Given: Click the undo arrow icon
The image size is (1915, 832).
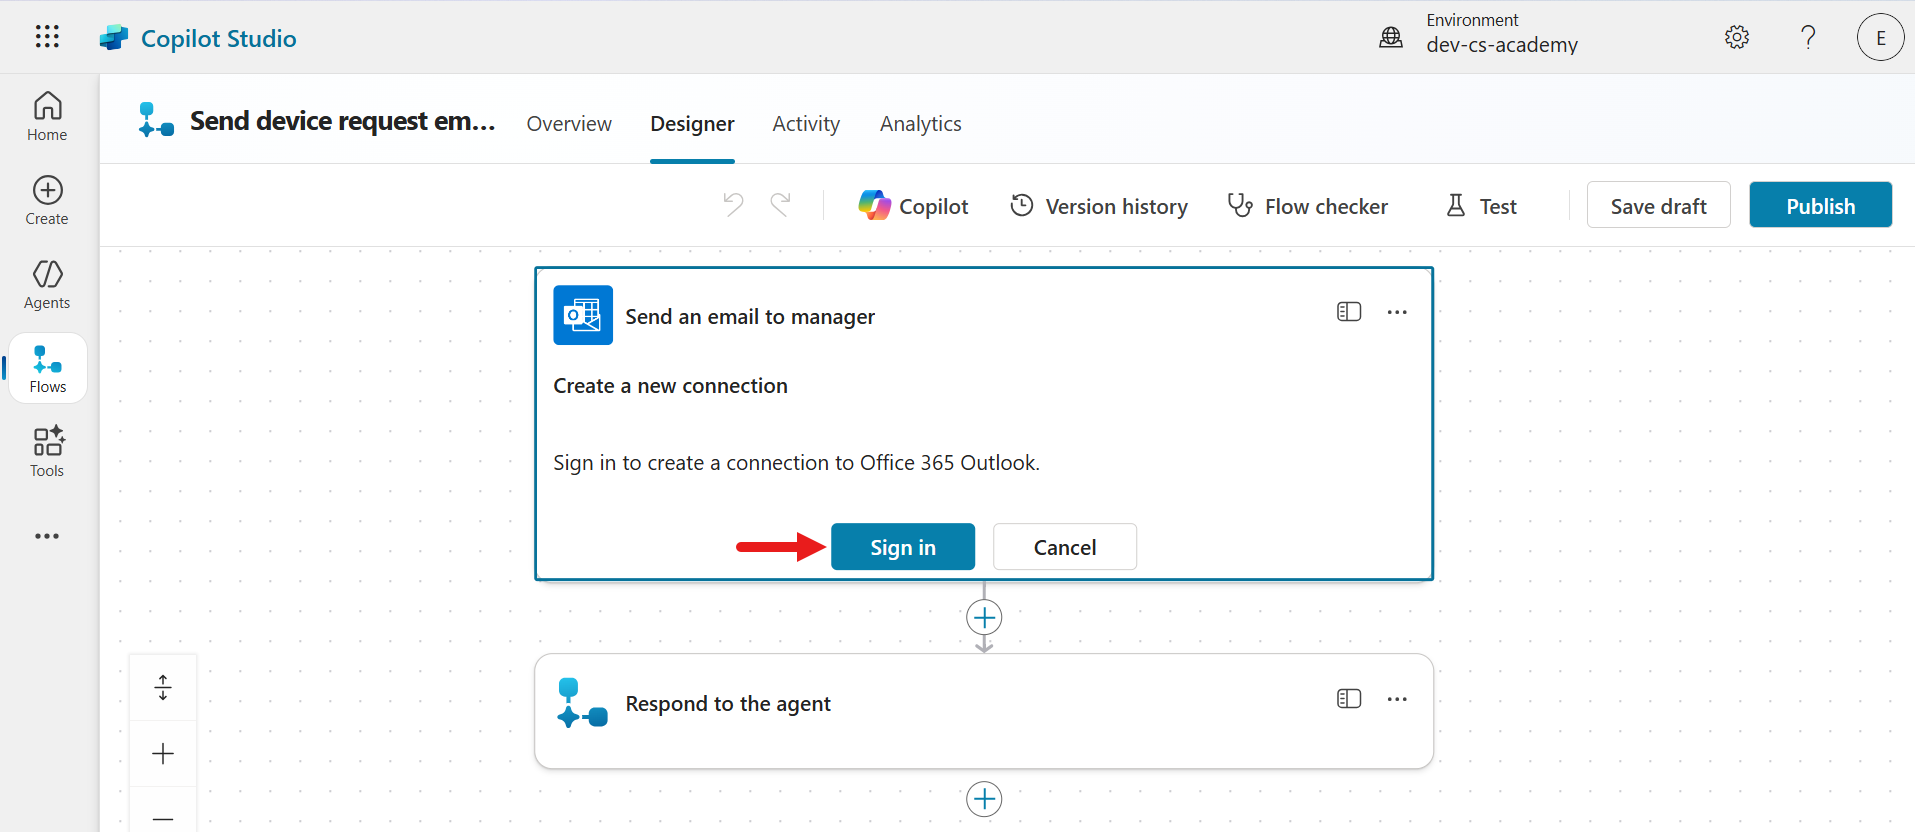Looking at the screenshot, I should (733, 205).
